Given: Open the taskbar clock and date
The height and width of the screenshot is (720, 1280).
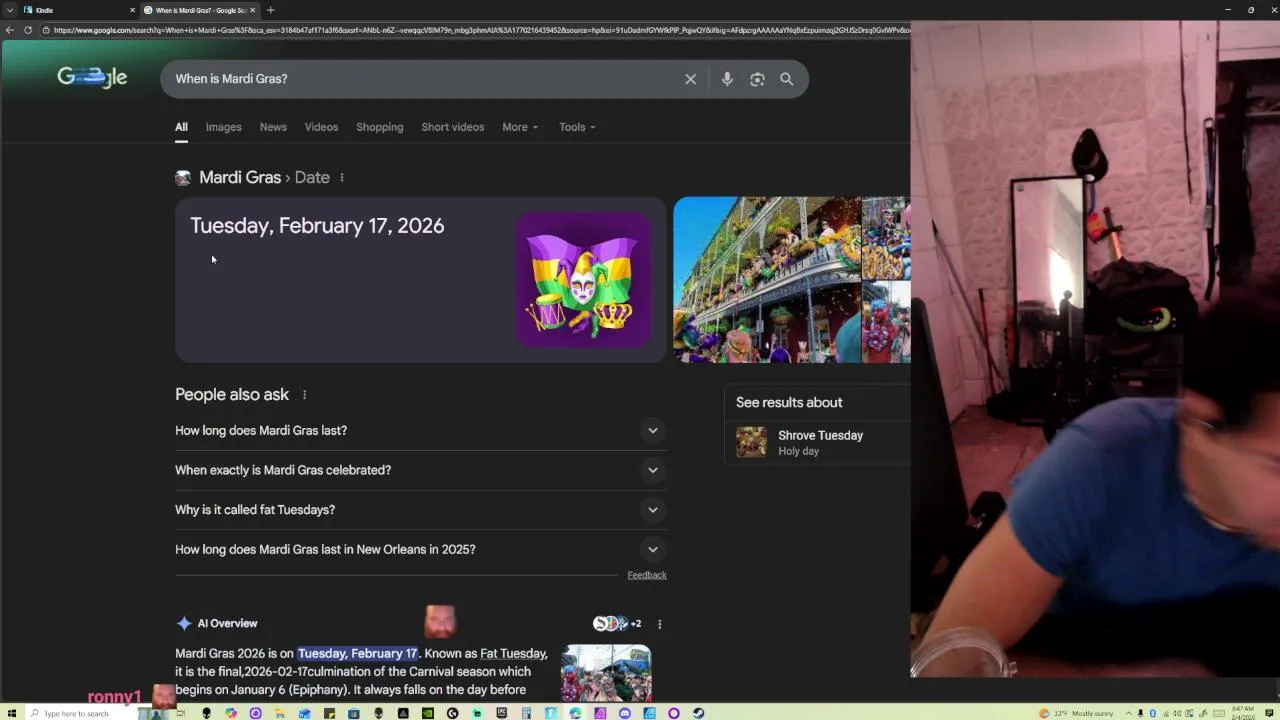Looking at the screenshot, I should click(x=1244, y=713).
